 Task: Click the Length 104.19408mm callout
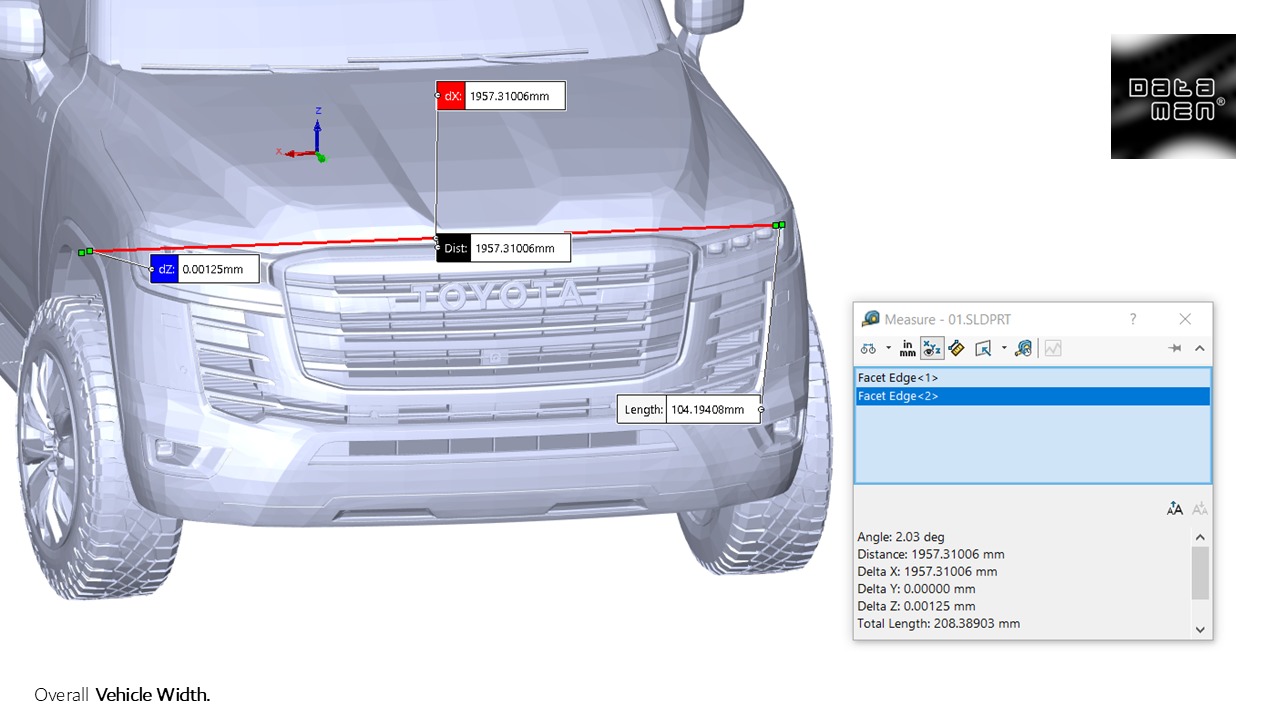(x=689, y=409)
